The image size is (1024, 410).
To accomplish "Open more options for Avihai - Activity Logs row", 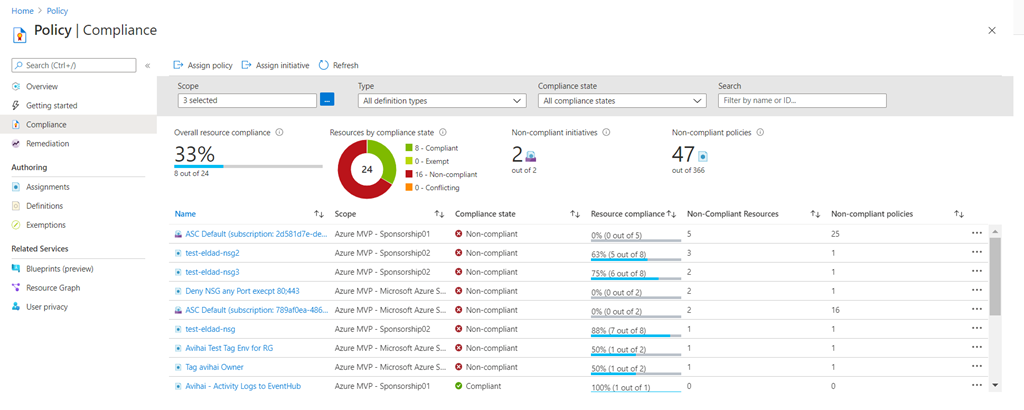I will click(976, 386).
